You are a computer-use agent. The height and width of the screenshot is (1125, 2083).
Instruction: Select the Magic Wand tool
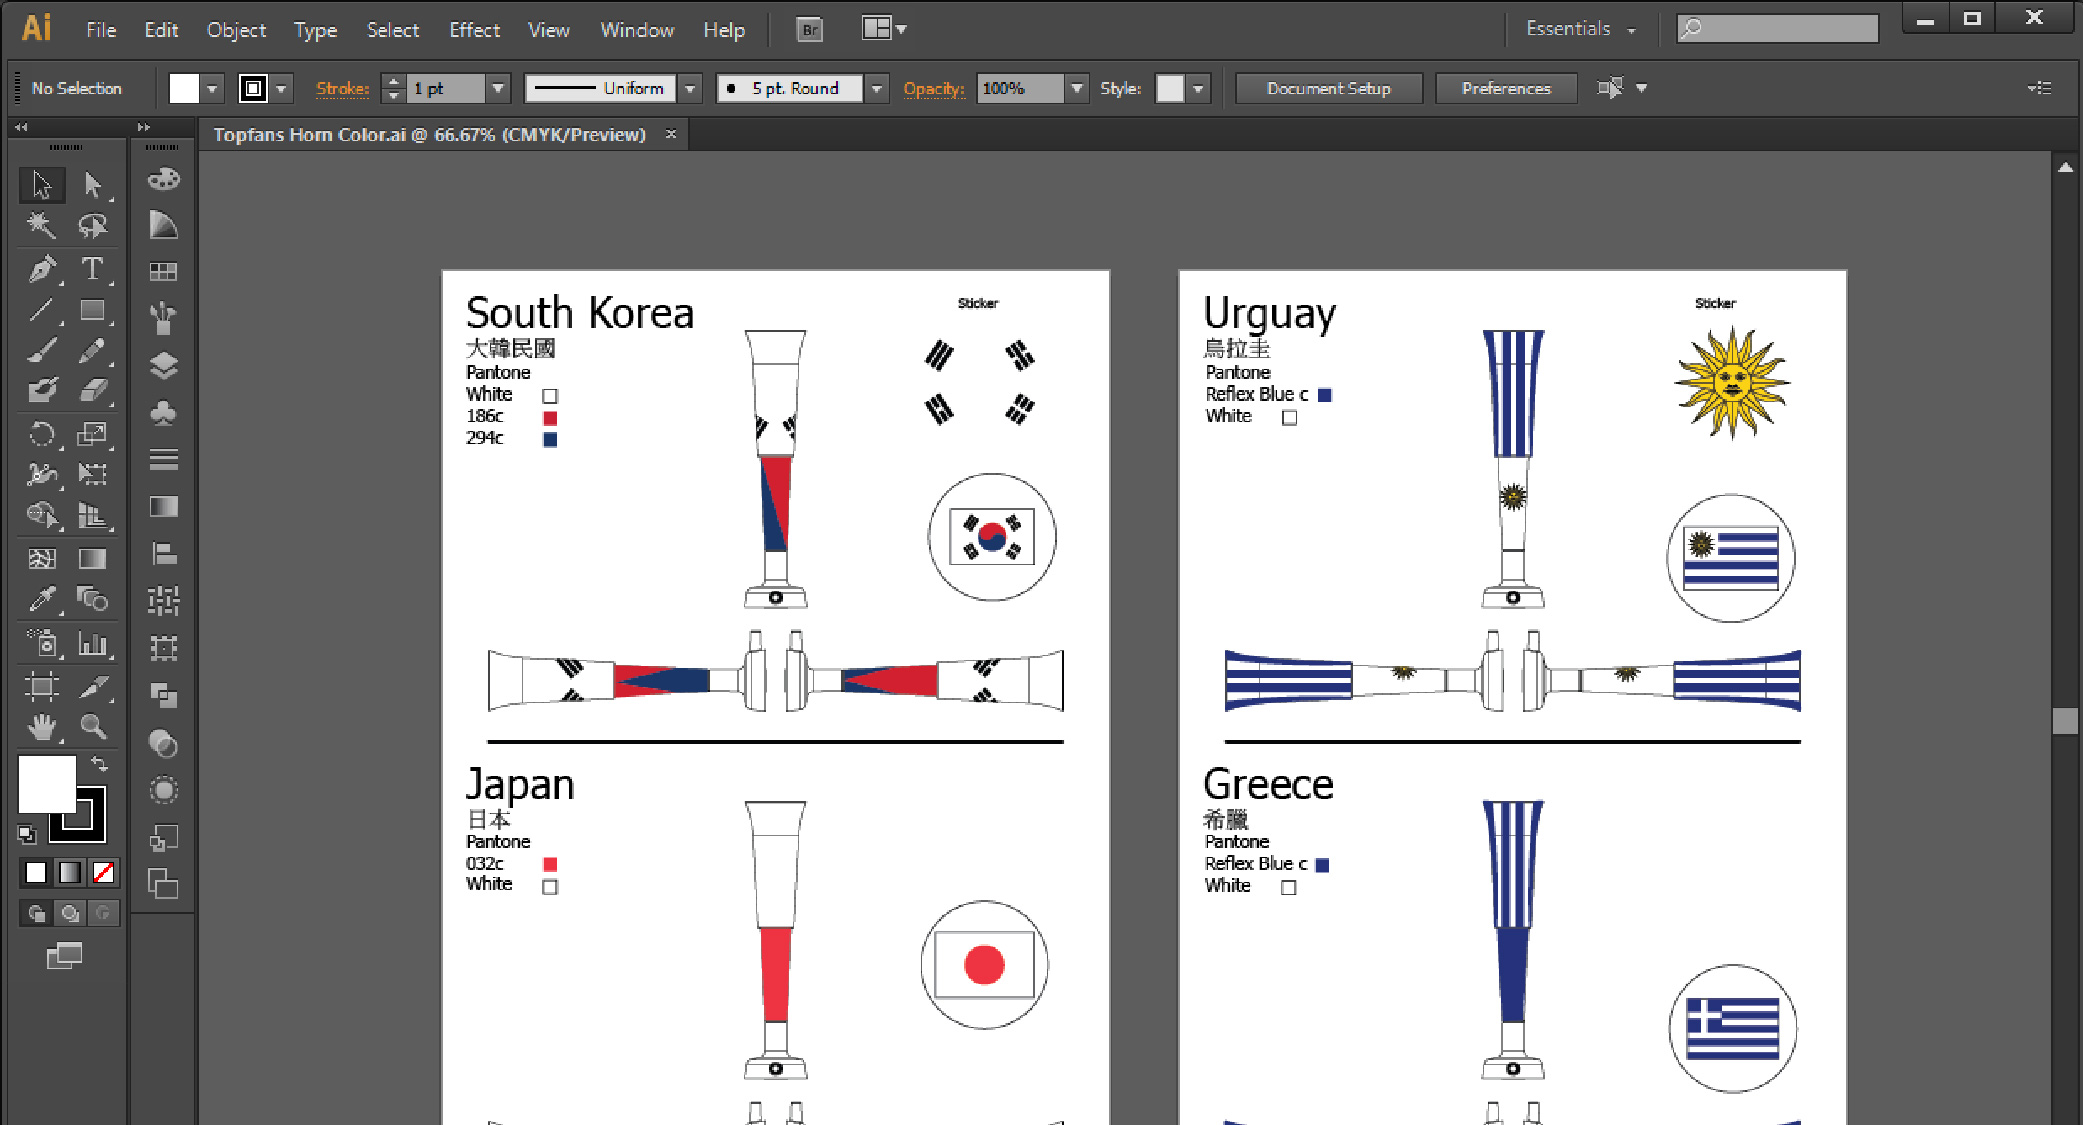point(42,225)
